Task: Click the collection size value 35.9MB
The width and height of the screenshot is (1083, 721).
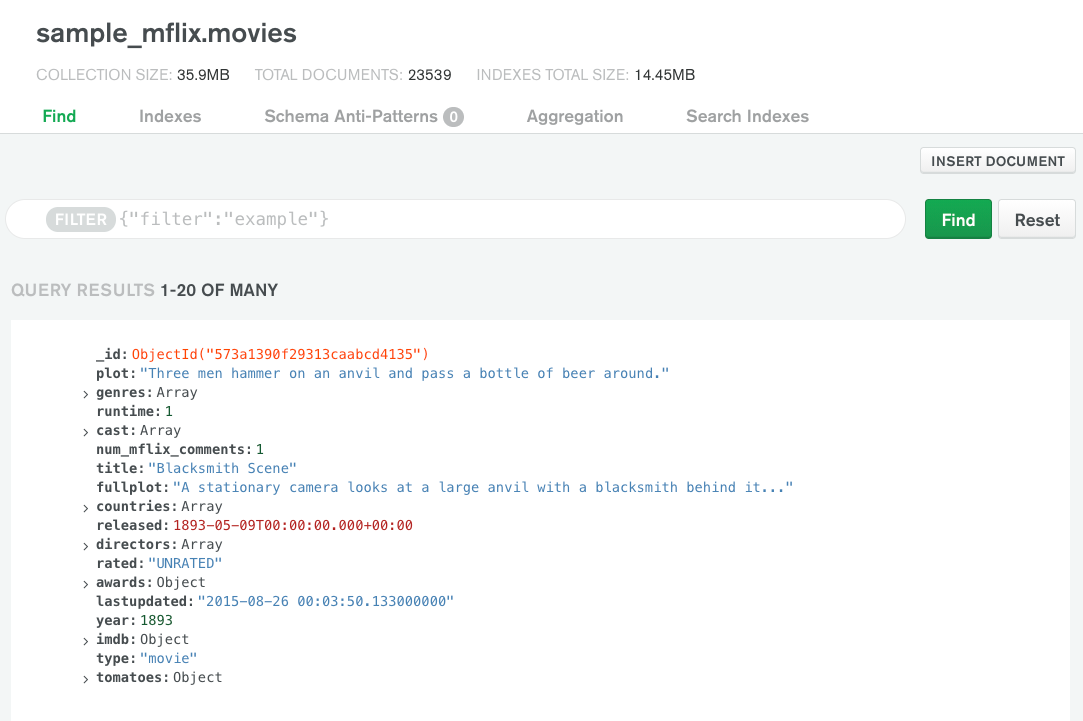Action: (203, 75)
